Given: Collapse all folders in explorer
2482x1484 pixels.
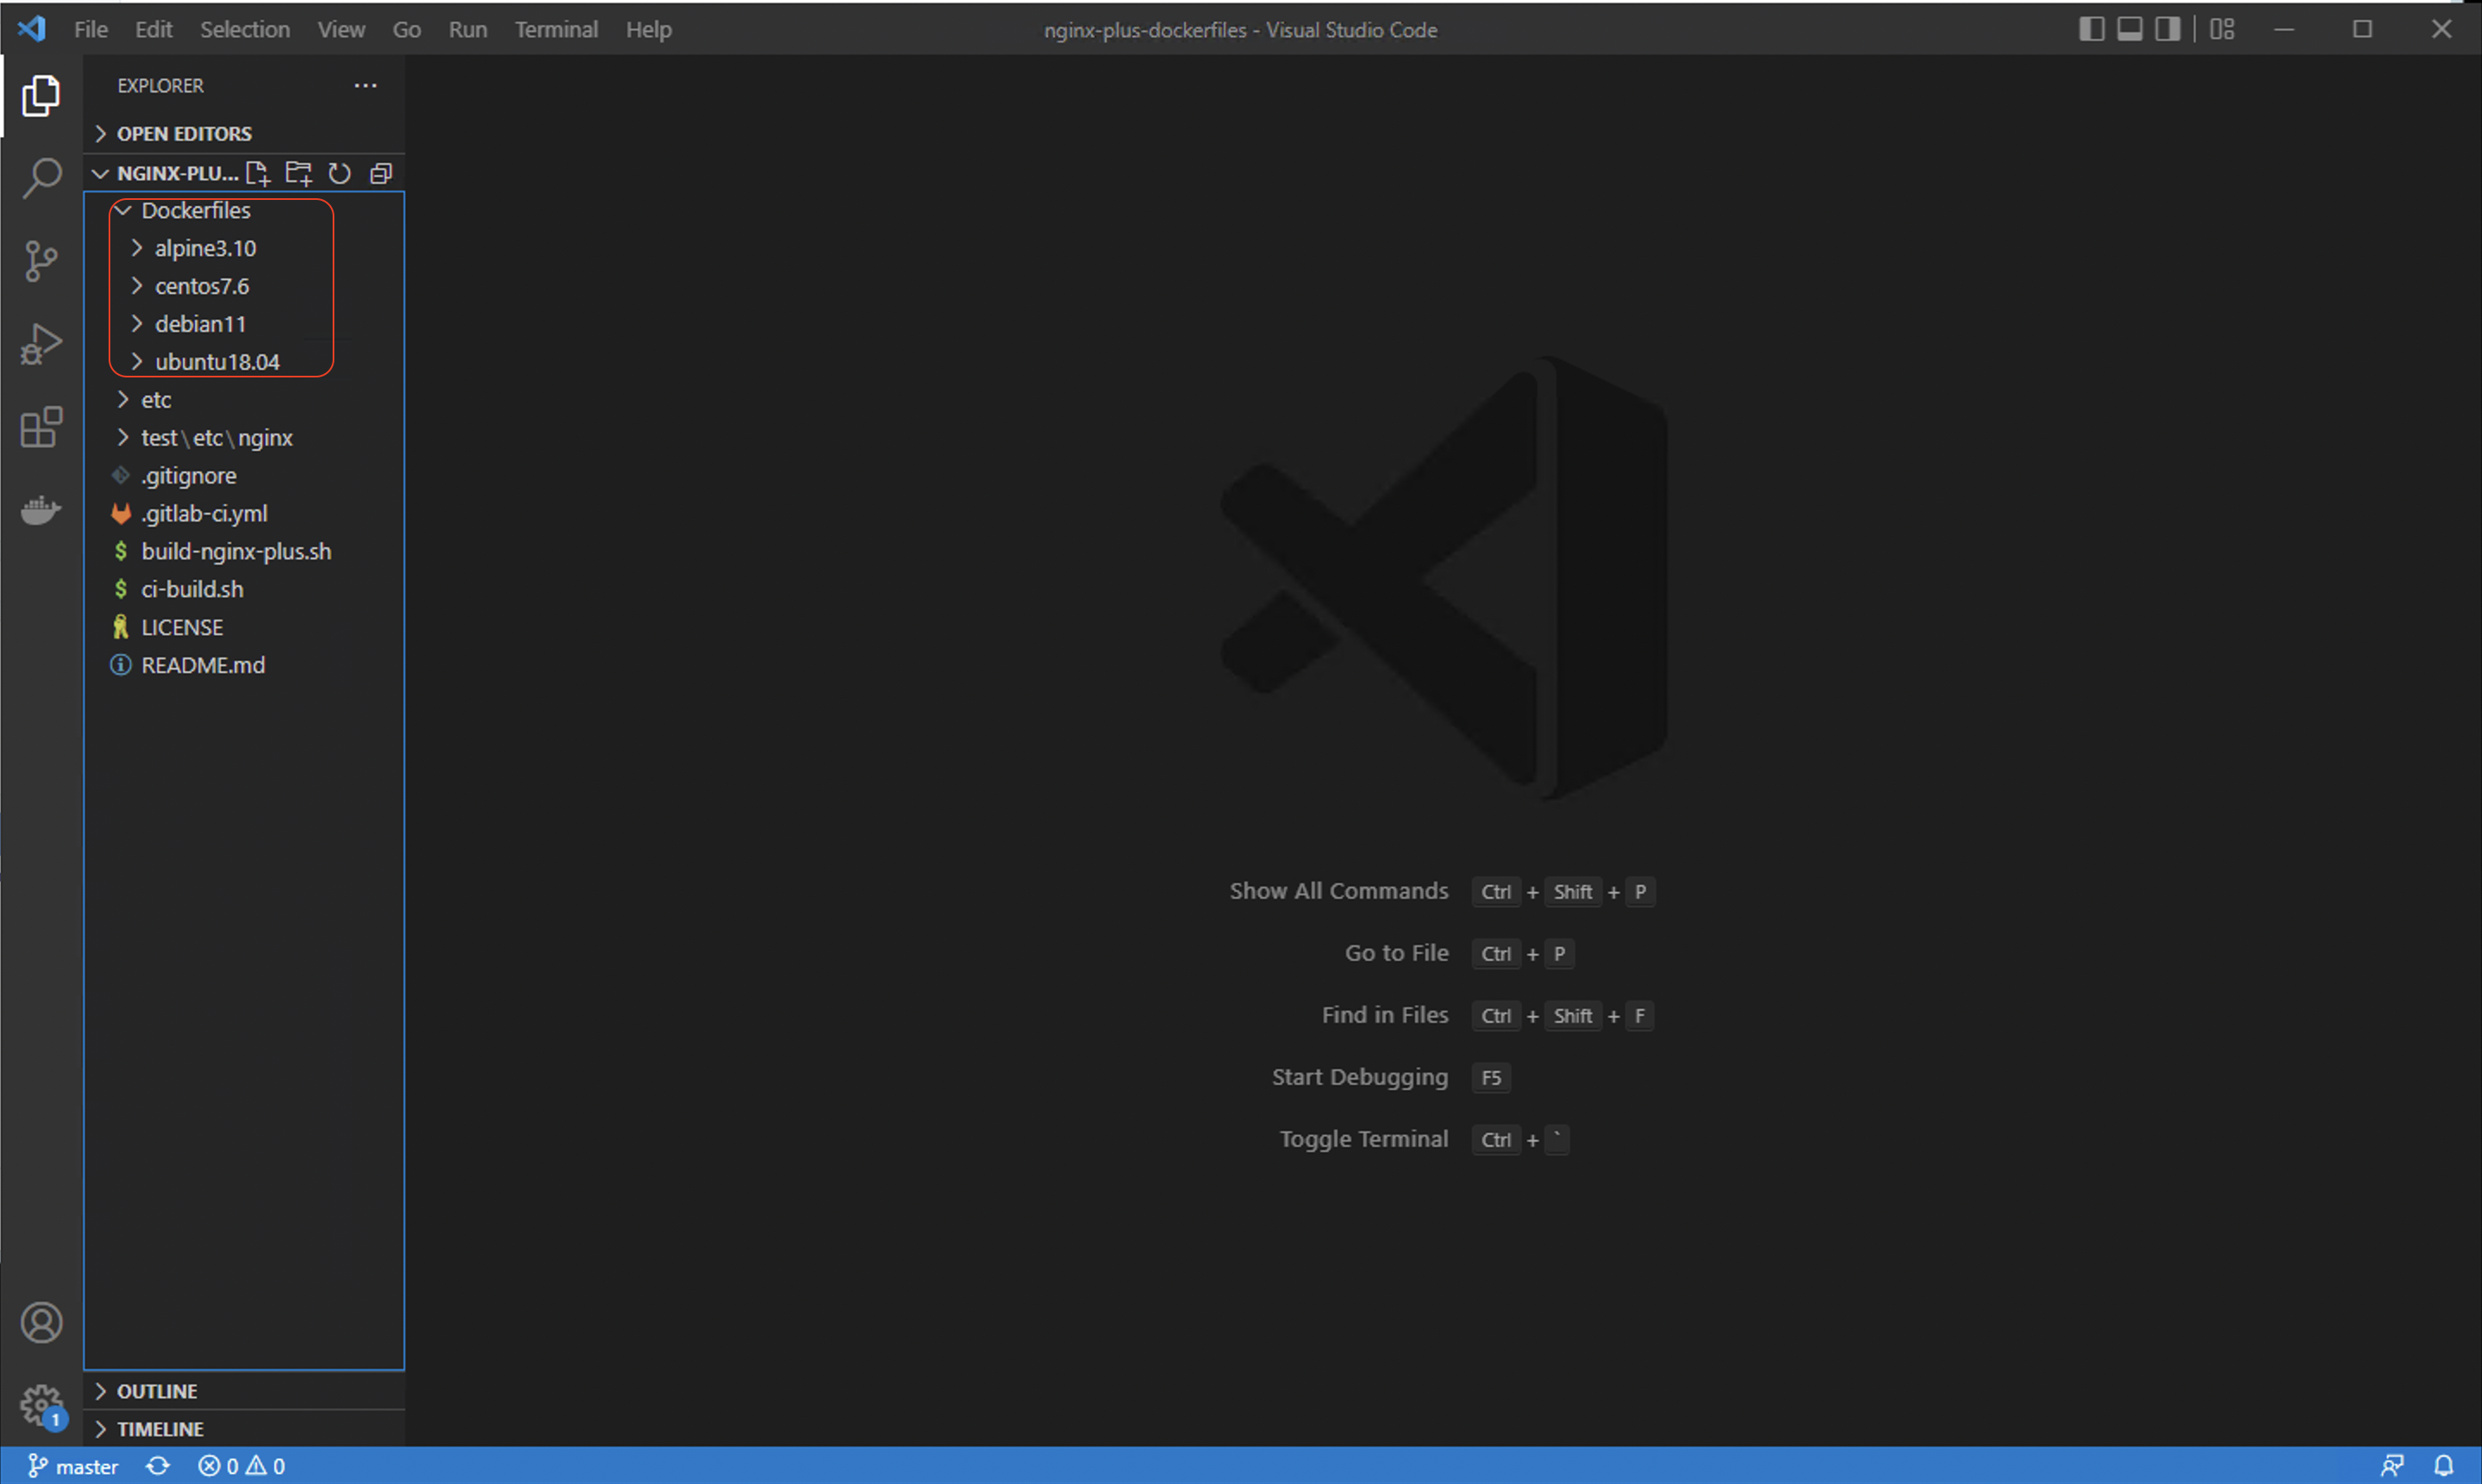Looking at the screenshot, I should (381, 174).
